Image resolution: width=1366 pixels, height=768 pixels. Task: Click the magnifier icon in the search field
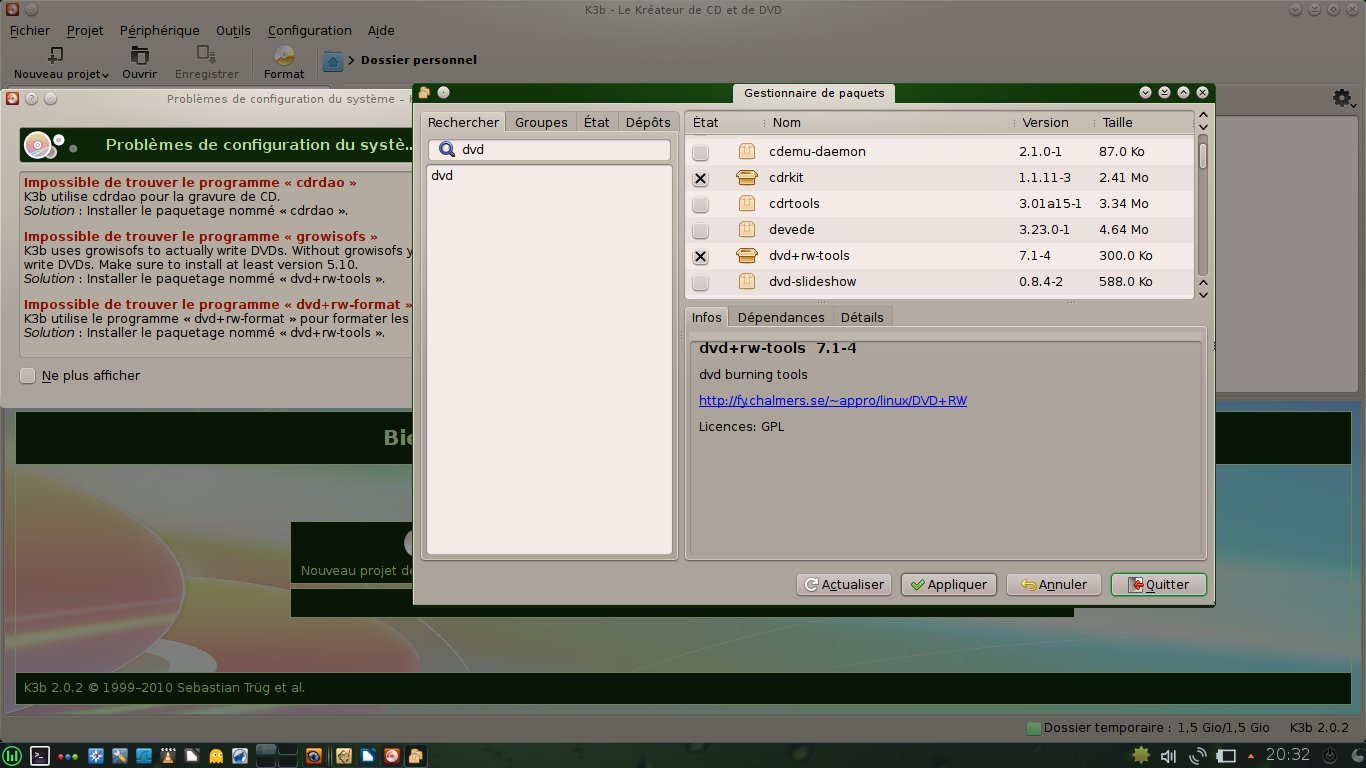coord(447,150)
